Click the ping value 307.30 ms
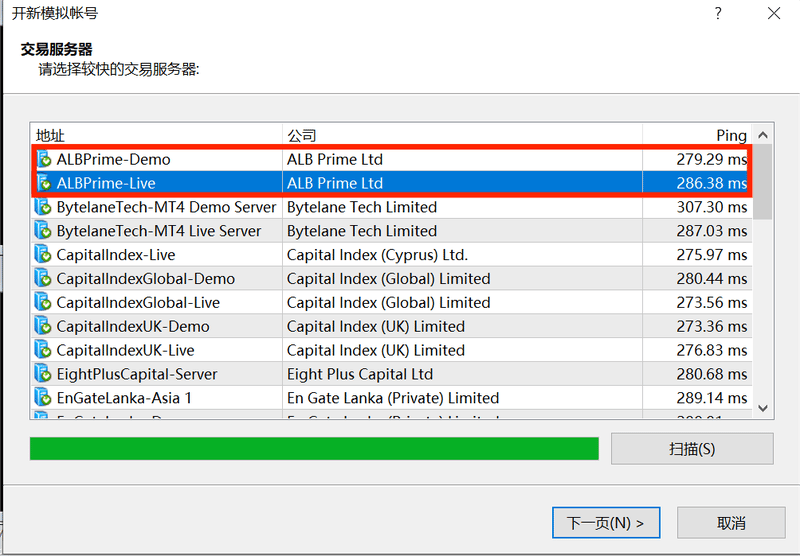Image resolution: width=800 pixels, height=556 pixels. 712,207
